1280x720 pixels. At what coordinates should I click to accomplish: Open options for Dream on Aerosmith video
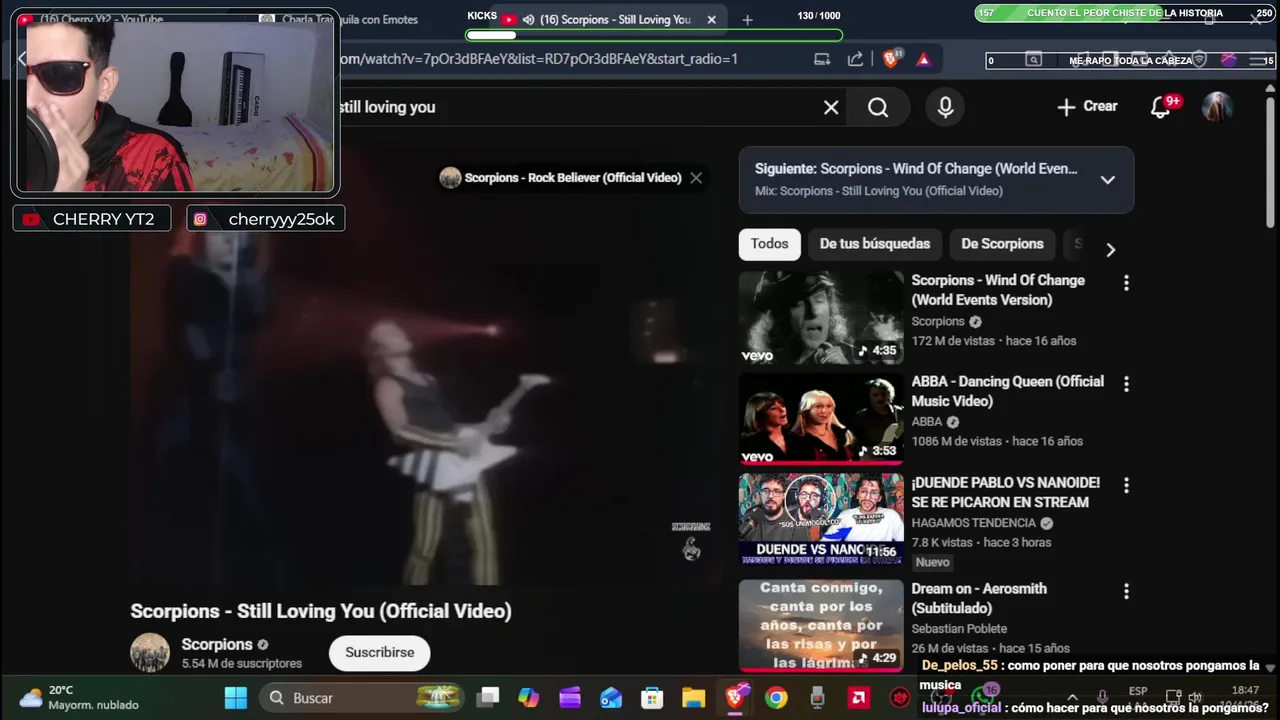point(1126,591)
